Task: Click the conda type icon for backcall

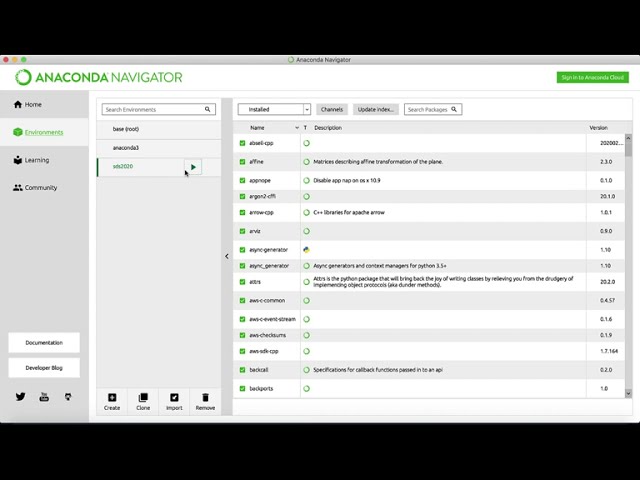Action: click(307, 370)
